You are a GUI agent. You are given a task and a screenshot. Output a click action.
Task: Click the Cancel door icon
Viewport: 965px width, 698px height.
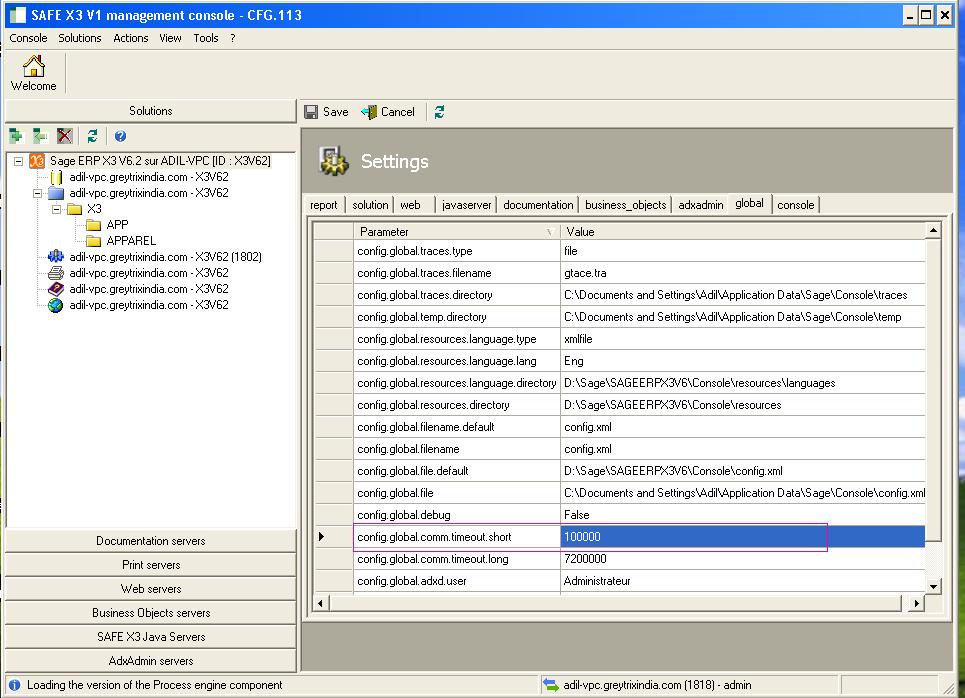(x=369, y=111)
